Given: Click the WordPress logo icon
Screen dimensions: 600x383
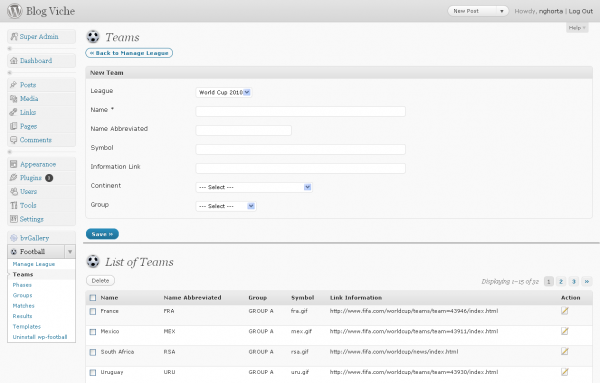Looking at the screenshot, I should coord(15,11).
